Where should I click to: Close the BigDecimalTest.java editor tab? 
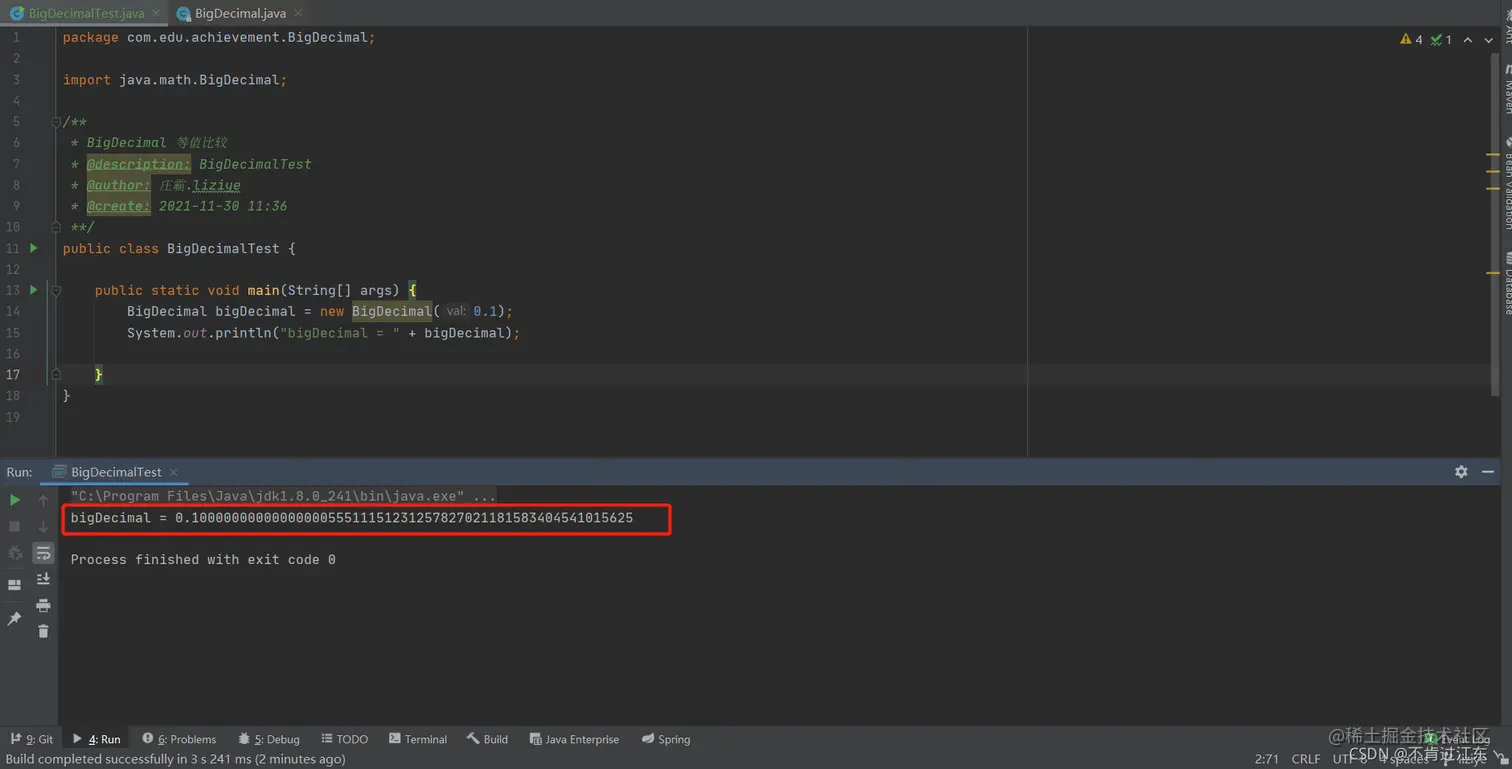tap(157, 13)
